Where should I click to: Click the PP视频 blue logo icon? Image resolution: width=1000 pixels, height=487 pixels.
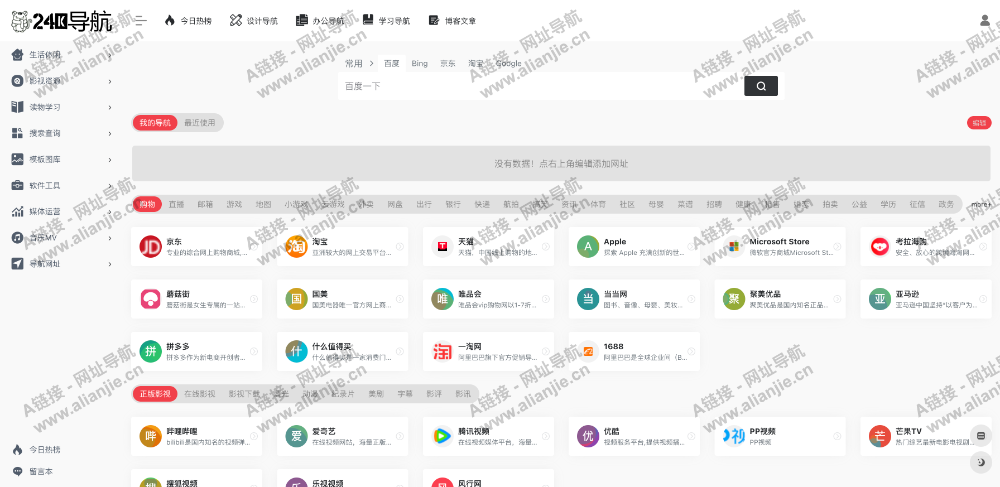point(734,436)
